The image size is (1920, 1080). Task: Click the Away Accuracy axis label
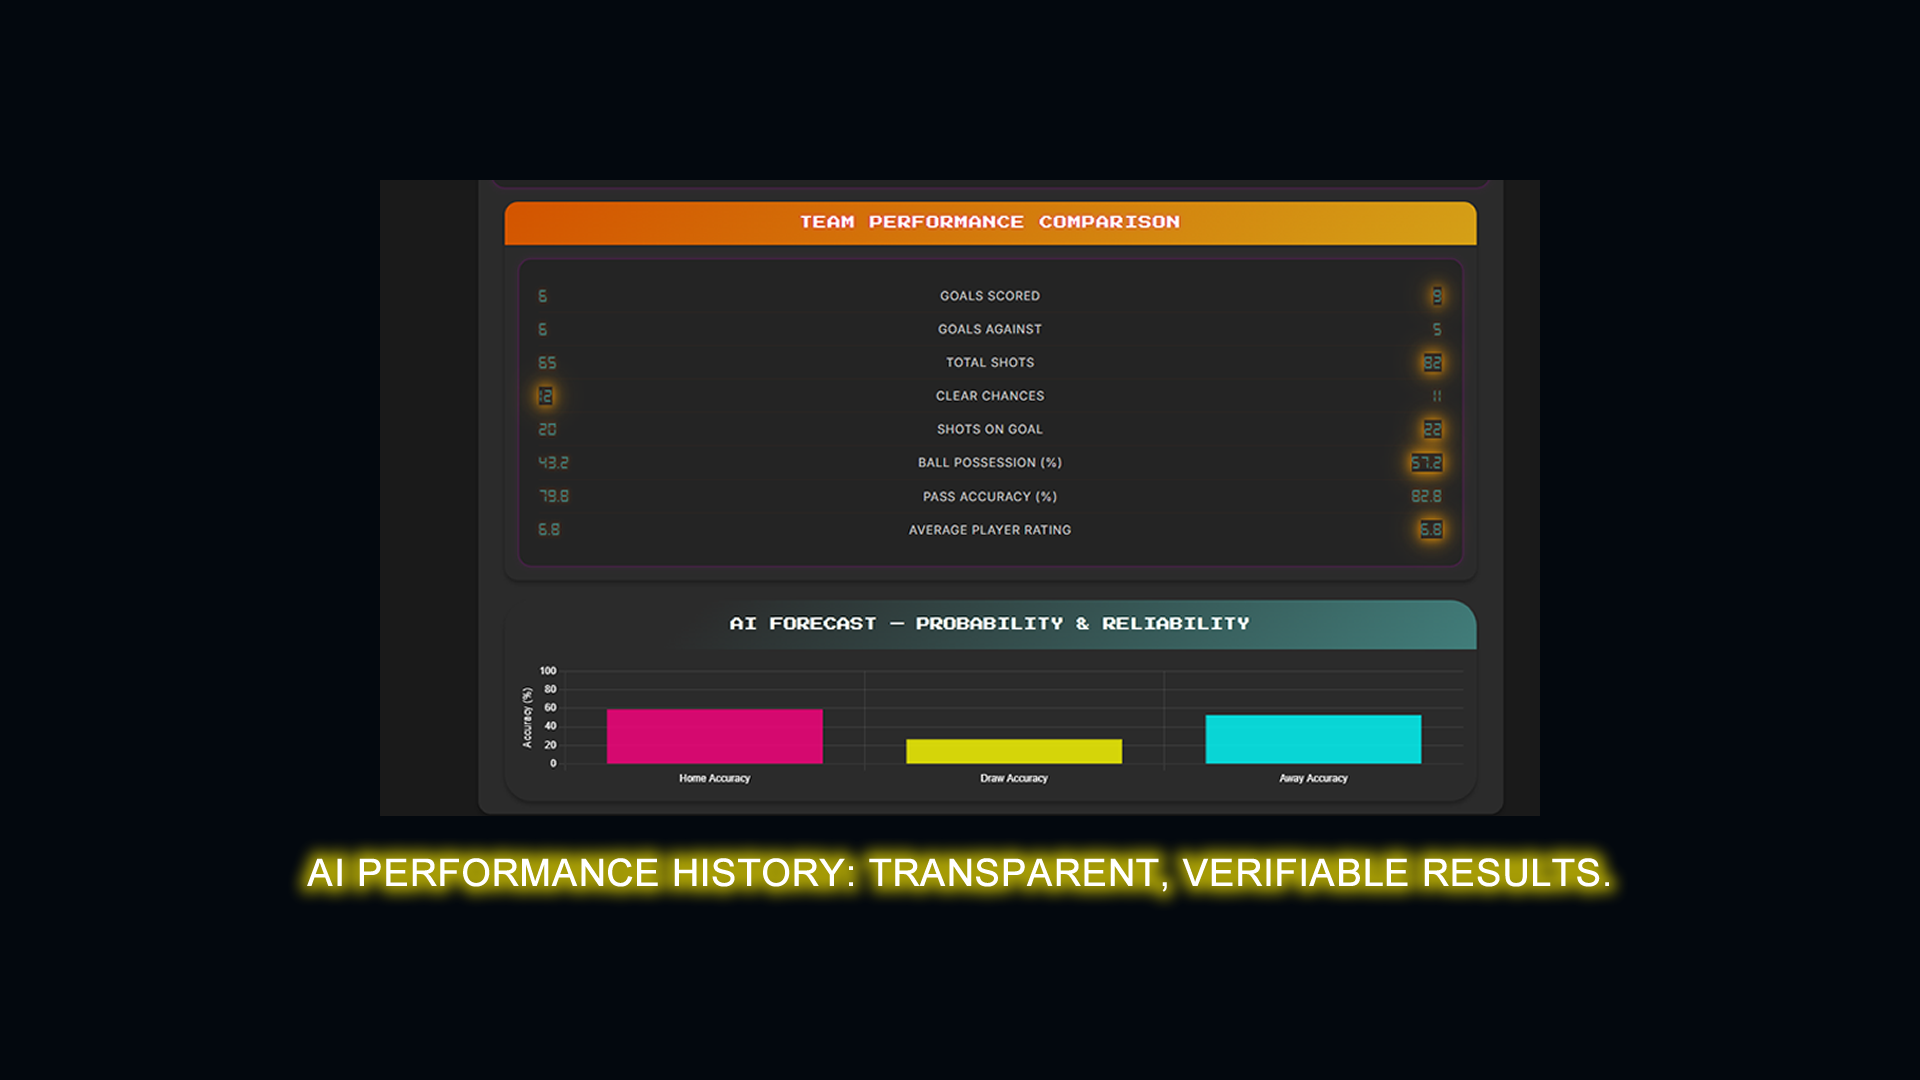point(1312,778)
